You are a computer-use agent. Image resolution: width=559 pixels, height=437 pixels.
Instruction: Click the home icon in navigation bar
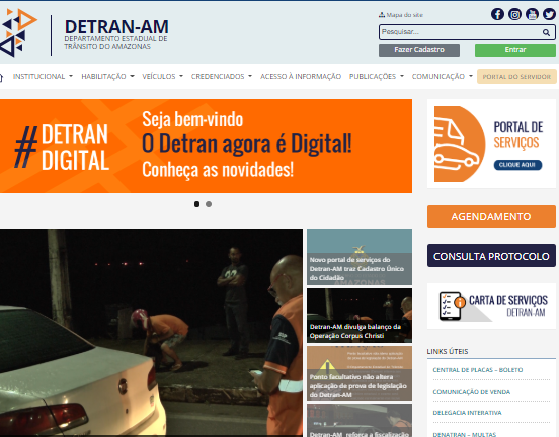[x=1, y=77]
